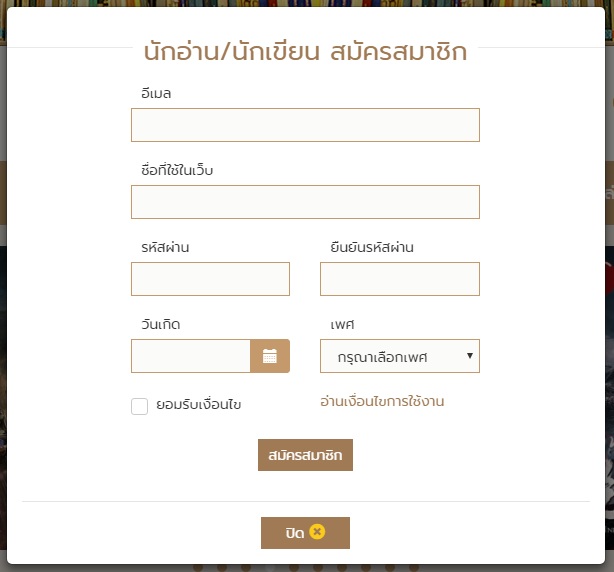Viewport: 614px width, 572px height.
Task: Click the ยอมรับเงื่อนไข label text
Action: tap(199, 405)
